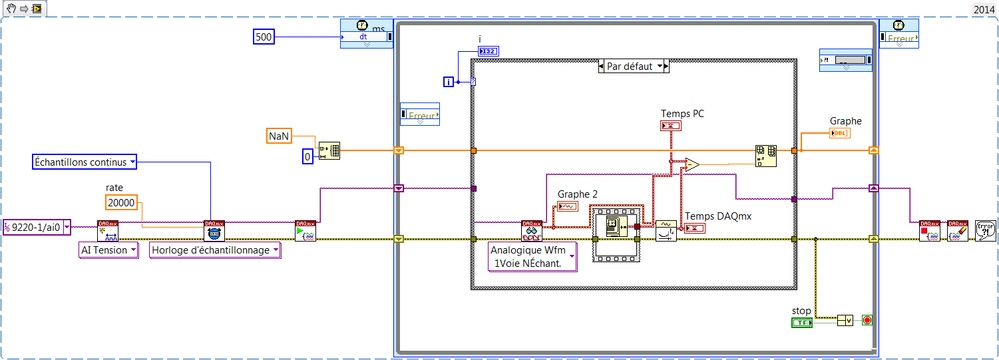Click Get Waveform Components function icon
The image size is (999, 360).
click(666, 231)
